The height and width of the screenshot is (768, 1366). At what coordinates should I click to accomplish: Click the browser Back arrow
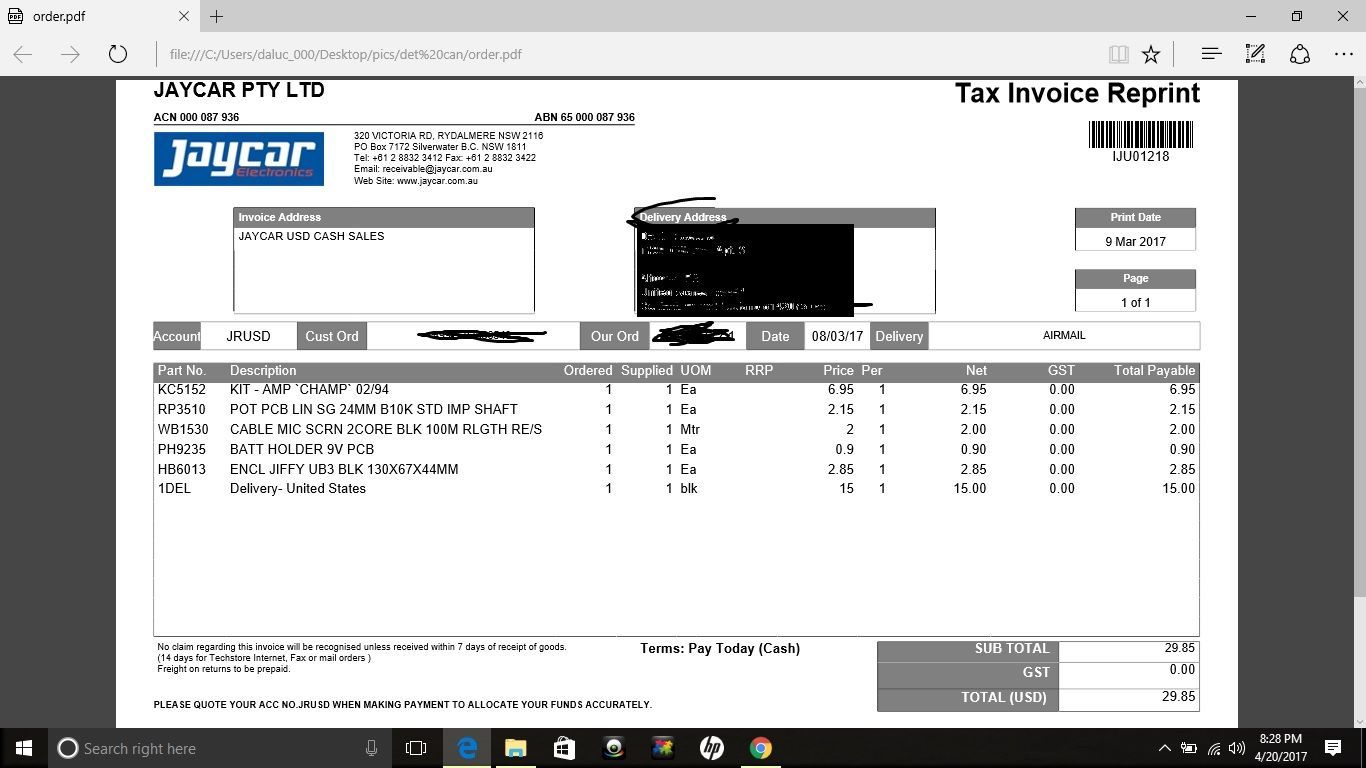click(23, 54)
